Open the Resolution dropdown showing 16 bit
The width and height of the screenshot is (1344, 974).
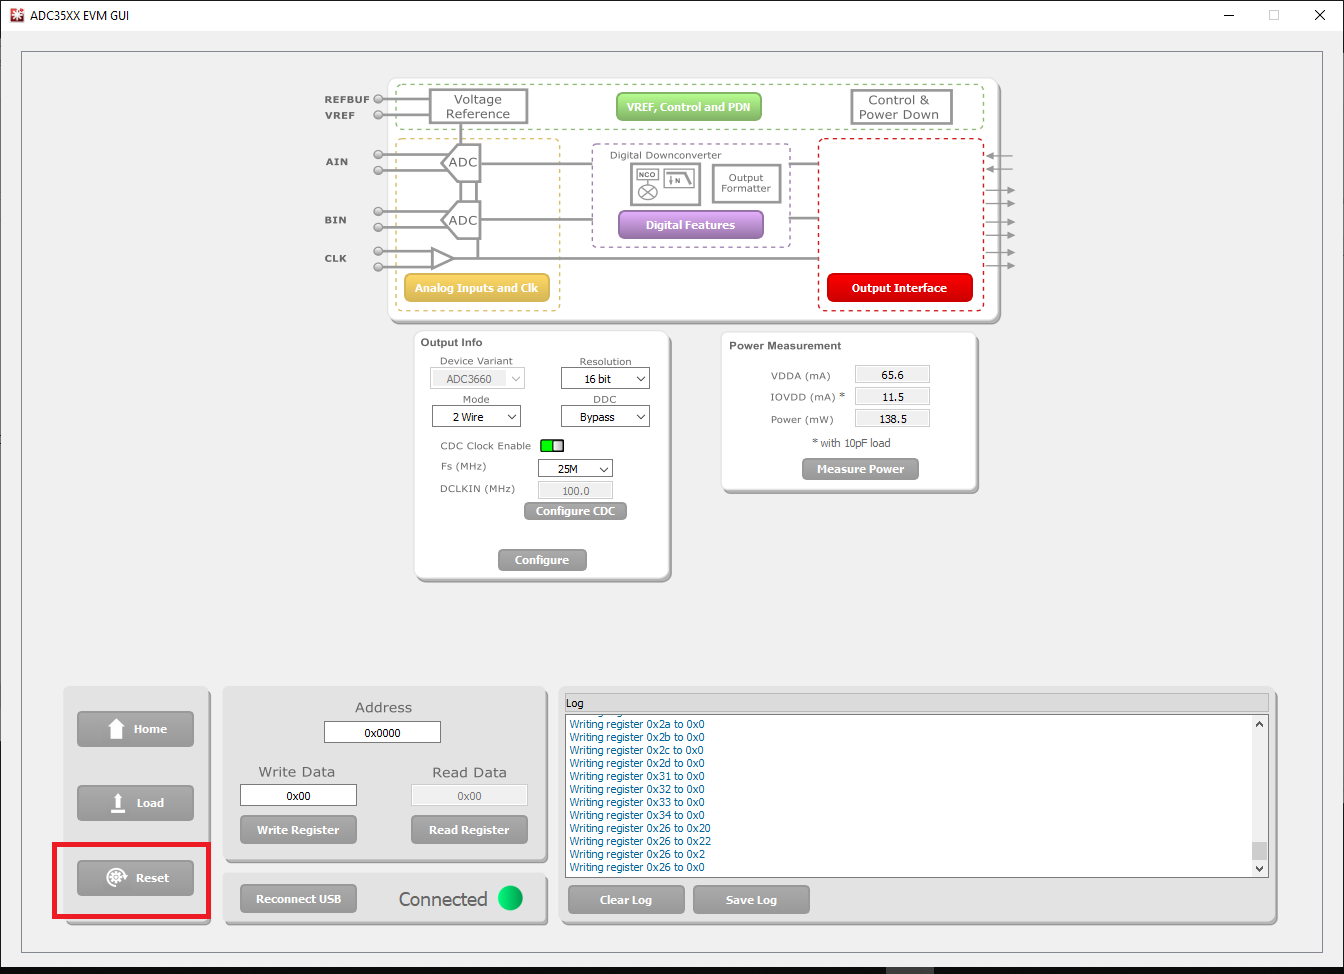pyautogui.click(x=604, y=379)
